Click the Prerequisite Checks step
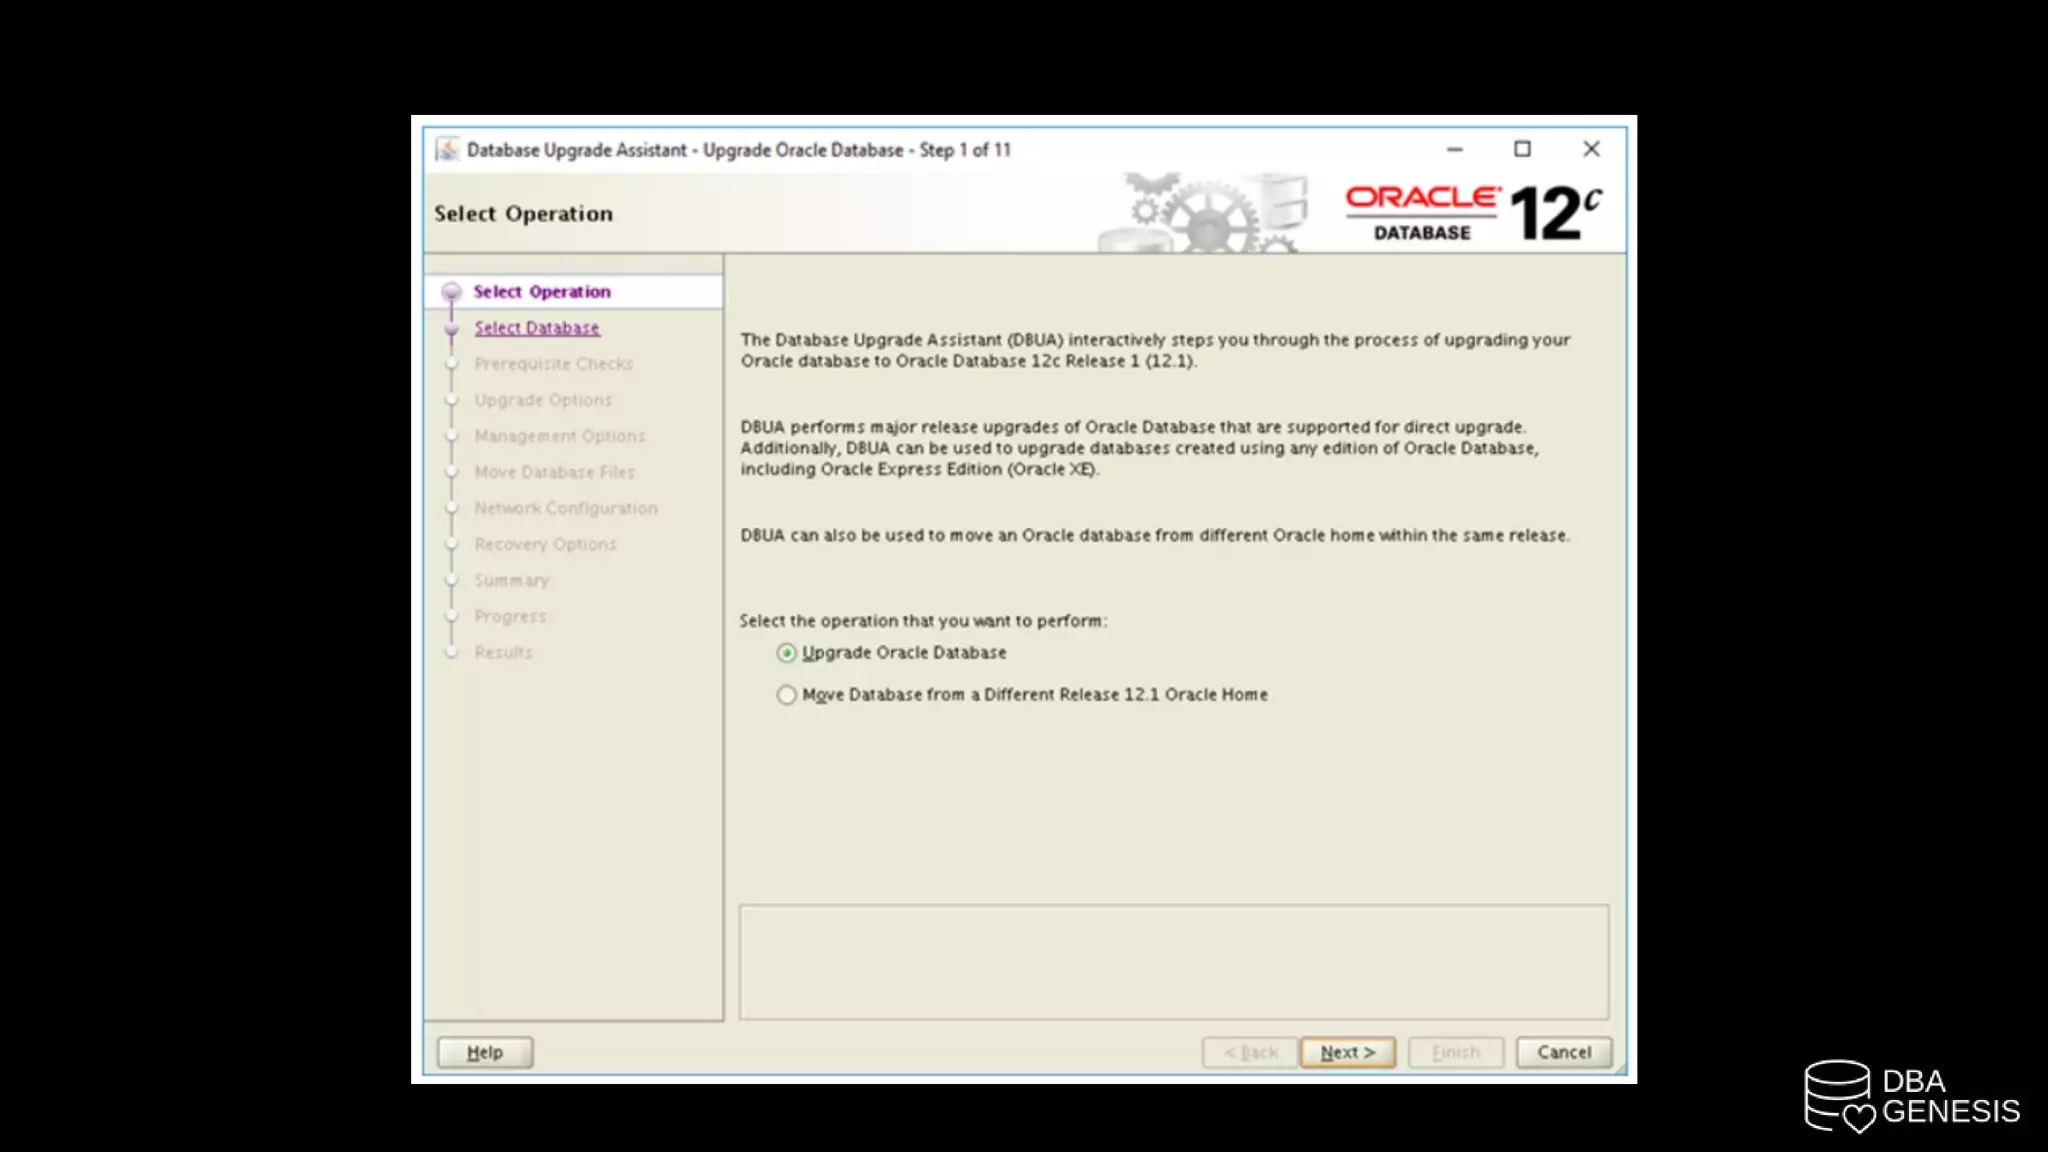Image resolution: width=2048 pixels, height=1152 pixels. pyautogui.click(x=553, y=364)
